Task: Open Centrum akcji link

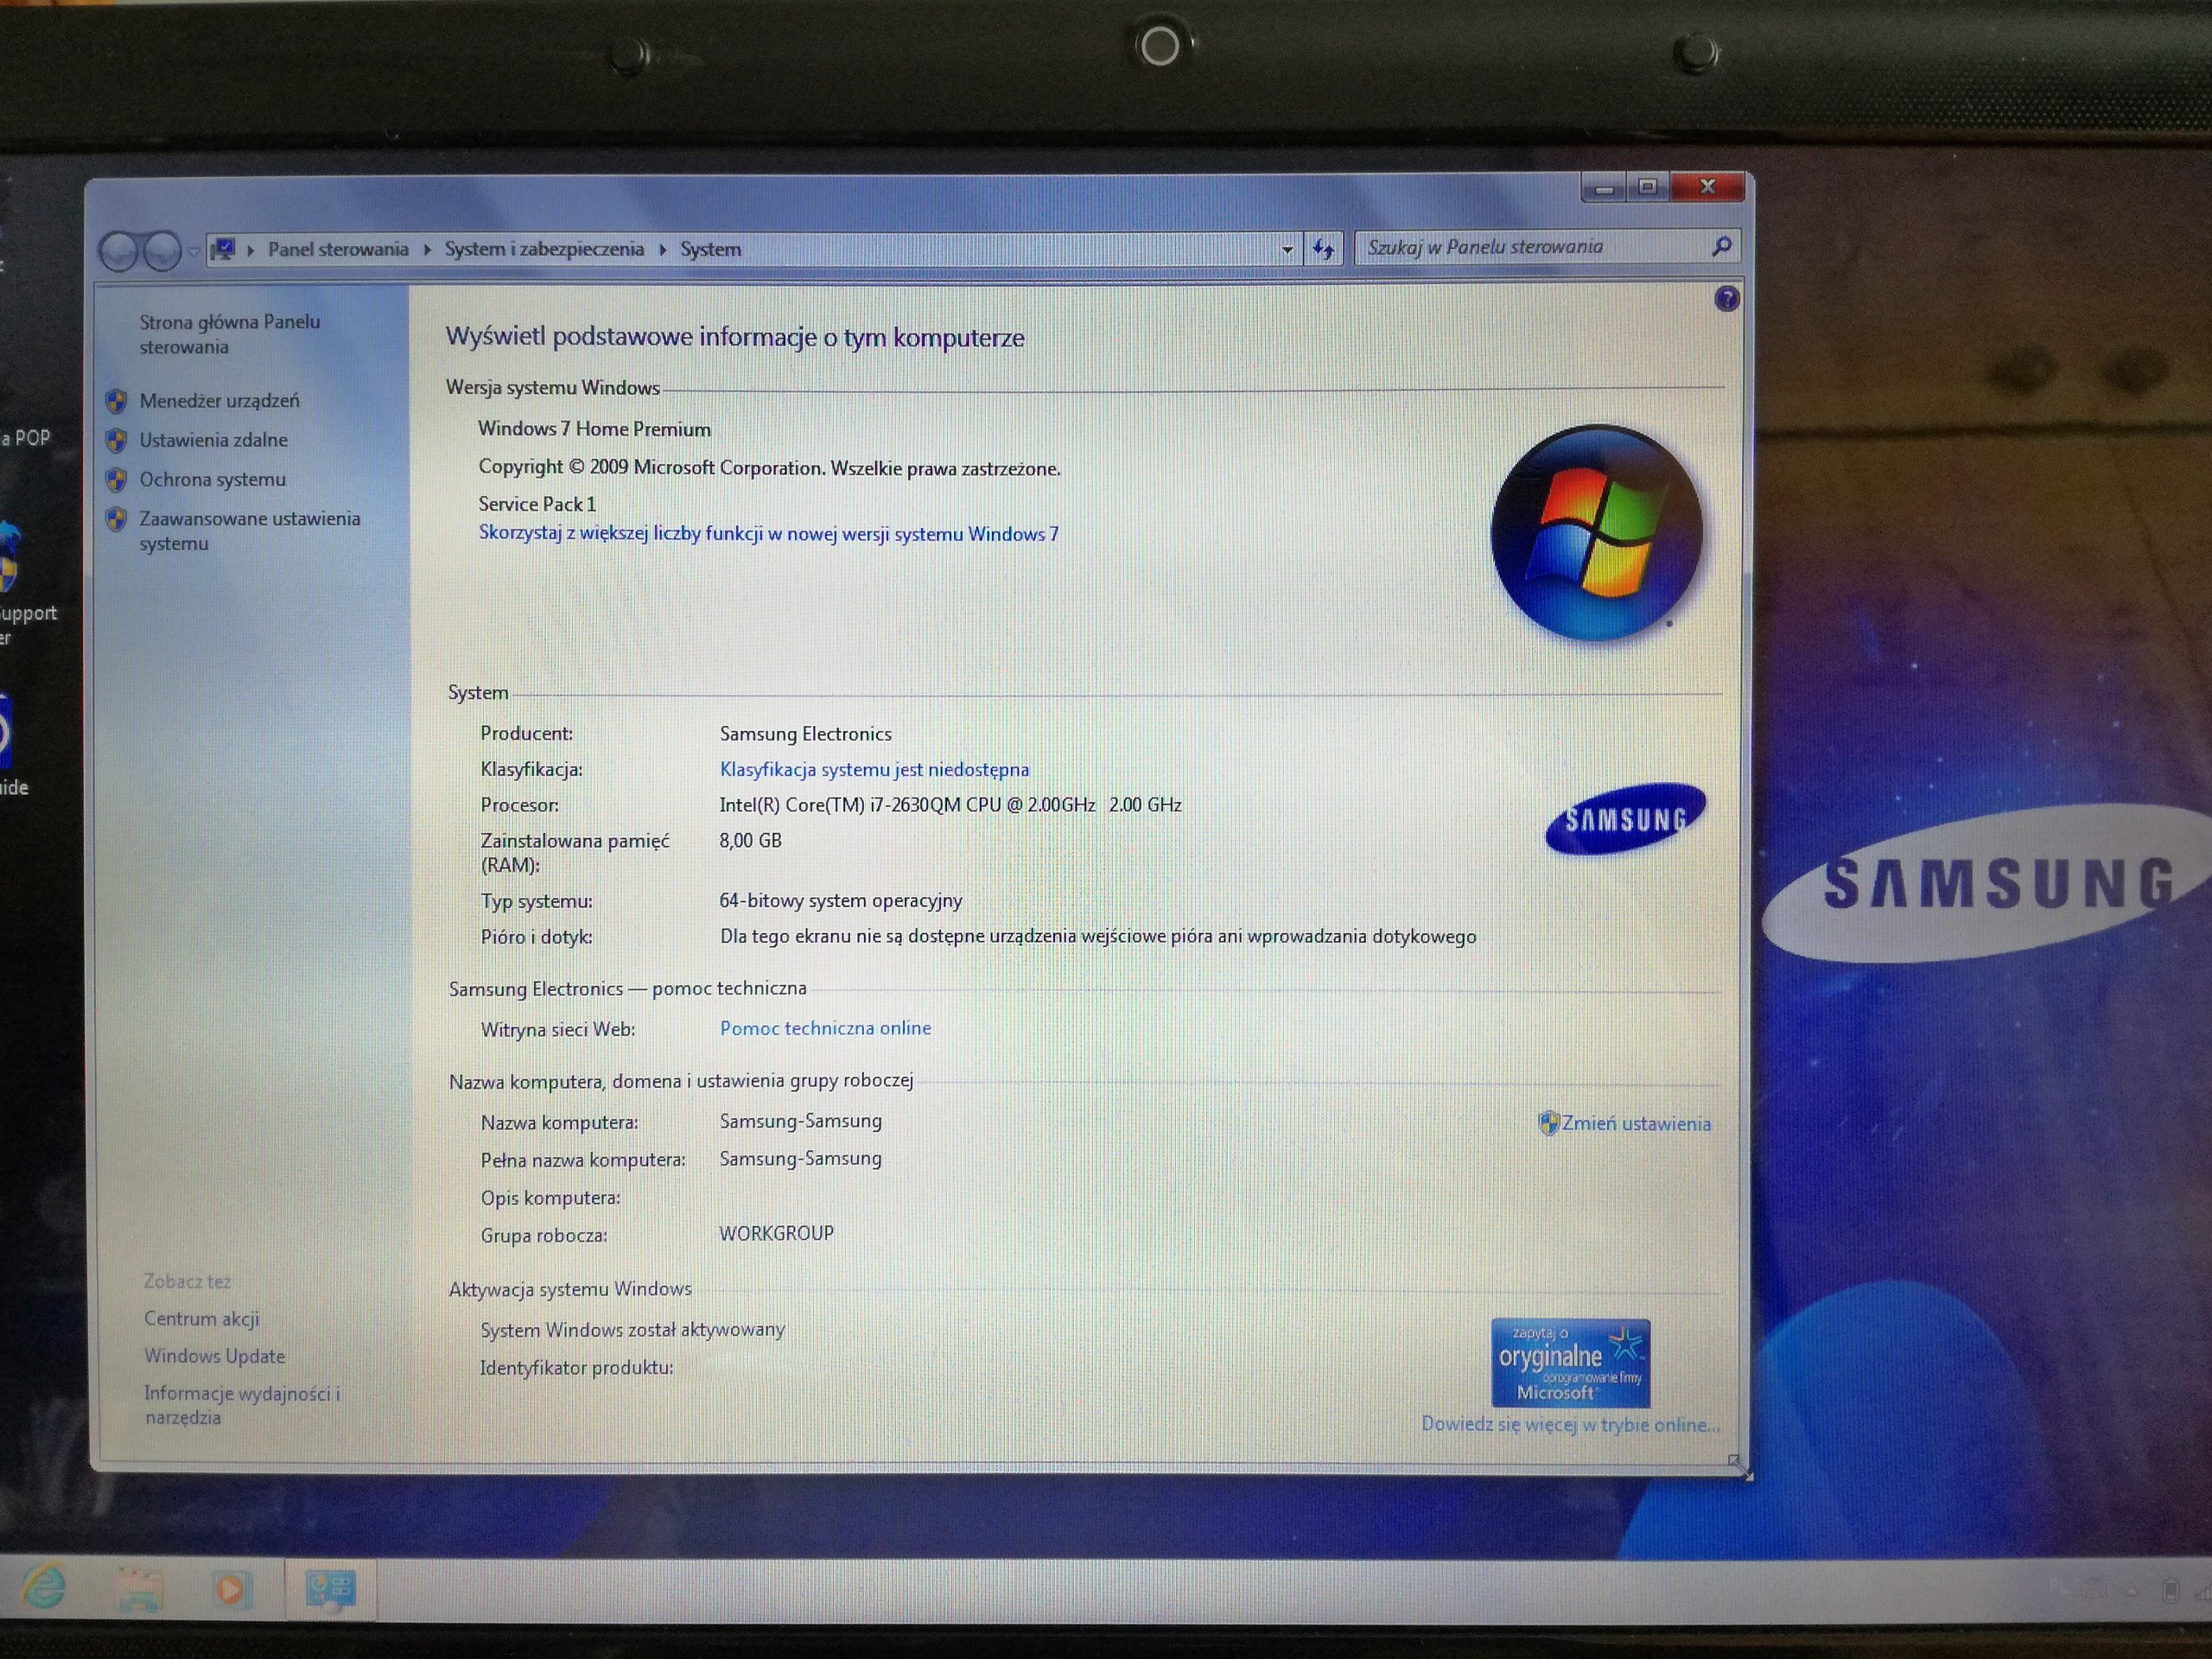Action: [x=201, y=1319]
